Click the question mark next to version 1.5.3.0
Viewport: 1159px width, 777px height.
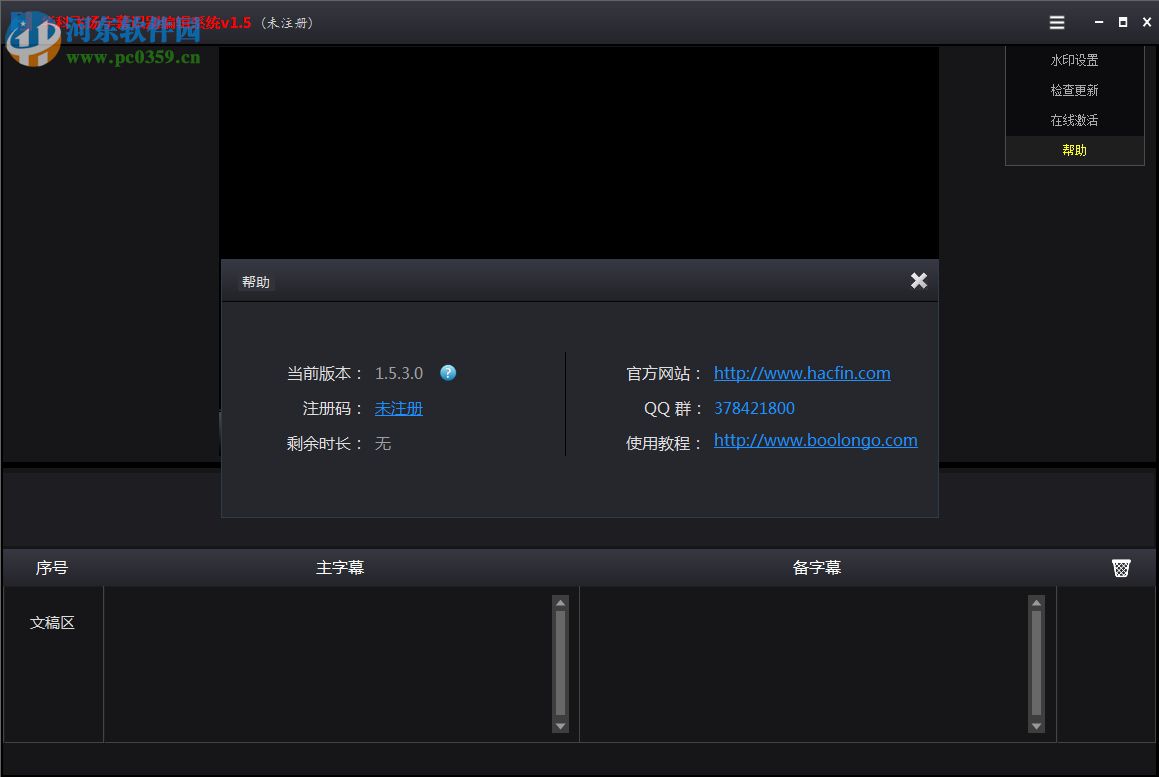click(x=448, y=373)
